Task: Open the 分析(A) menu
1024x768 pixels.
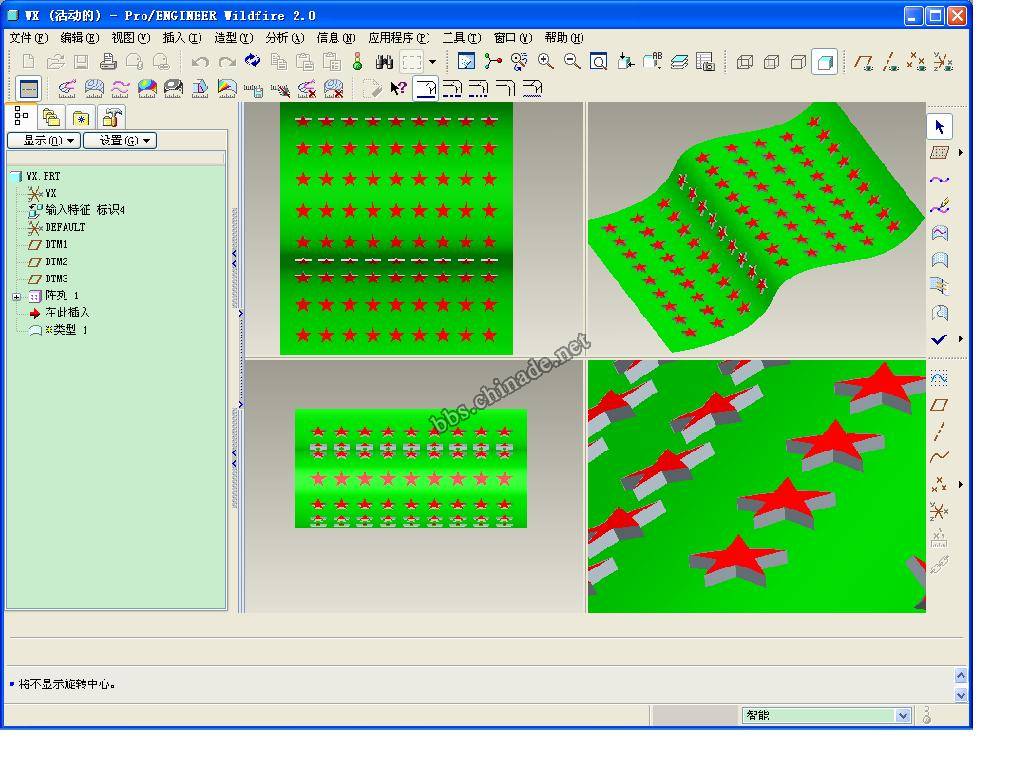Action: click(x=285, y=38)
